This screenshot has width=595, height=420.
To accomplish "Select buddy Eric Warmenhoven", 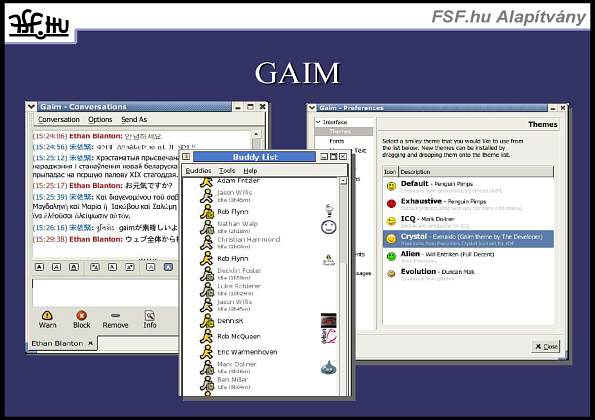I will pos(247,352).
